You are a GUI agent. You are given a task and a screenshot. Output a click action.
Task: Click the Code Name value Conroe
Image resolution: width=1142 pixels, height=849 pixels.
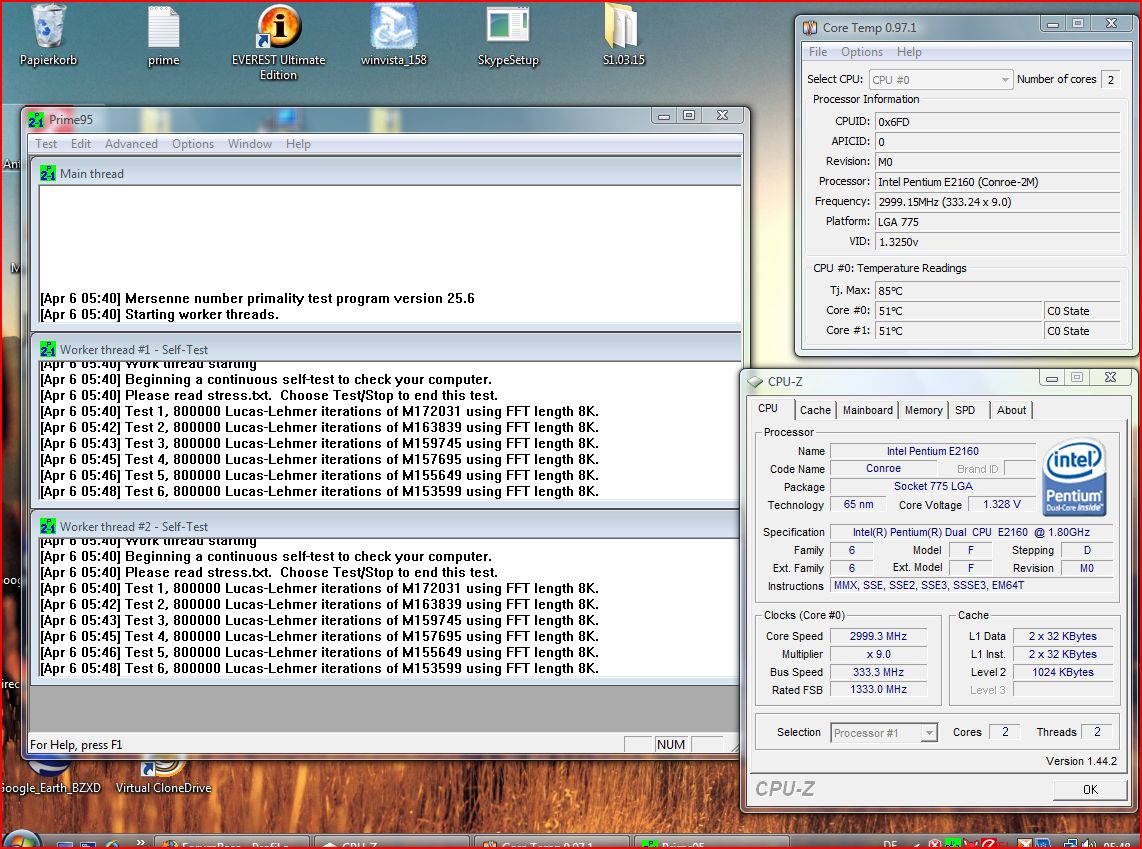pyautogui.click(x=883, y=469)
